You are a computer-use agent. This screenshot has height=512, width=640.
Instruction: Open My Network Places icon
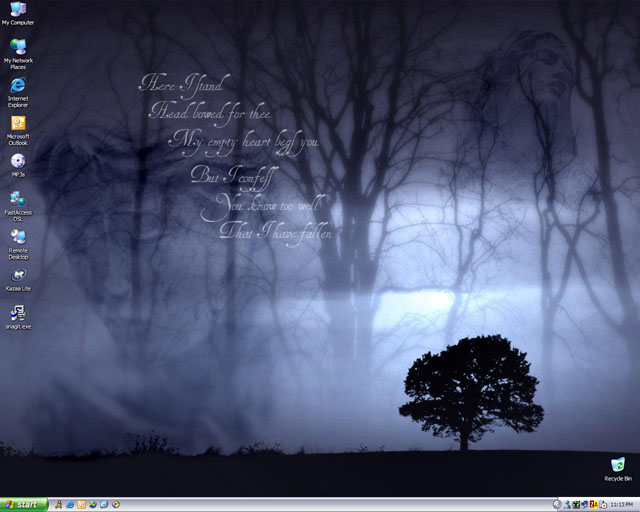(18, 54)
